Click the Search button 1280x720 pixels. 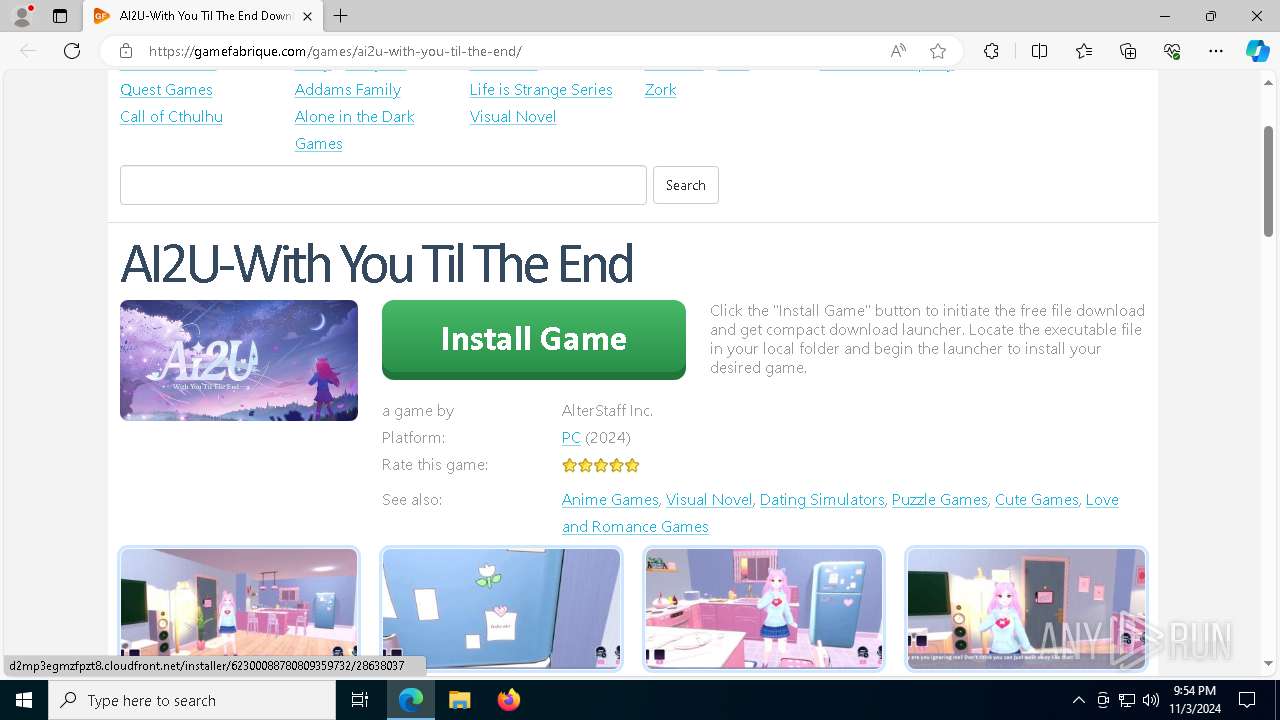point(686,185)
